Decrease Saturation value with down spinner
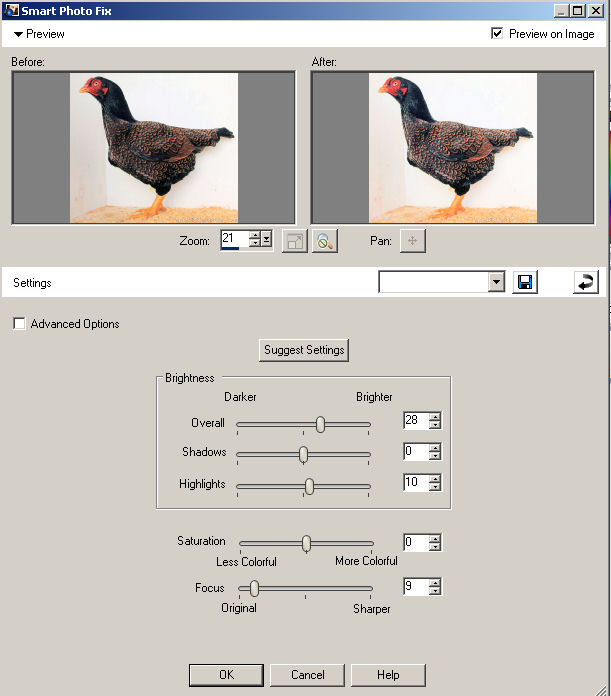 point(435,546)
